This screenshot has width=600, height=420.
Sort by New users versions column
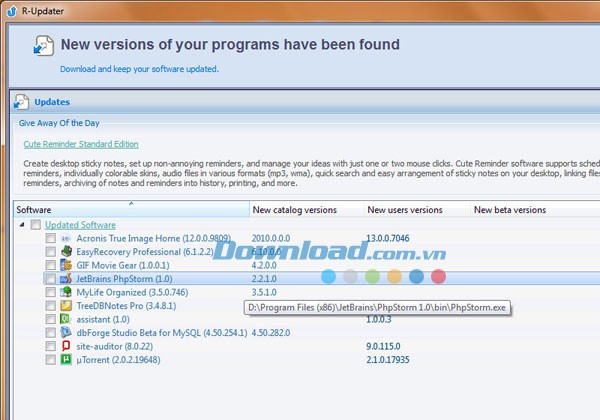[x=417, y=210]
